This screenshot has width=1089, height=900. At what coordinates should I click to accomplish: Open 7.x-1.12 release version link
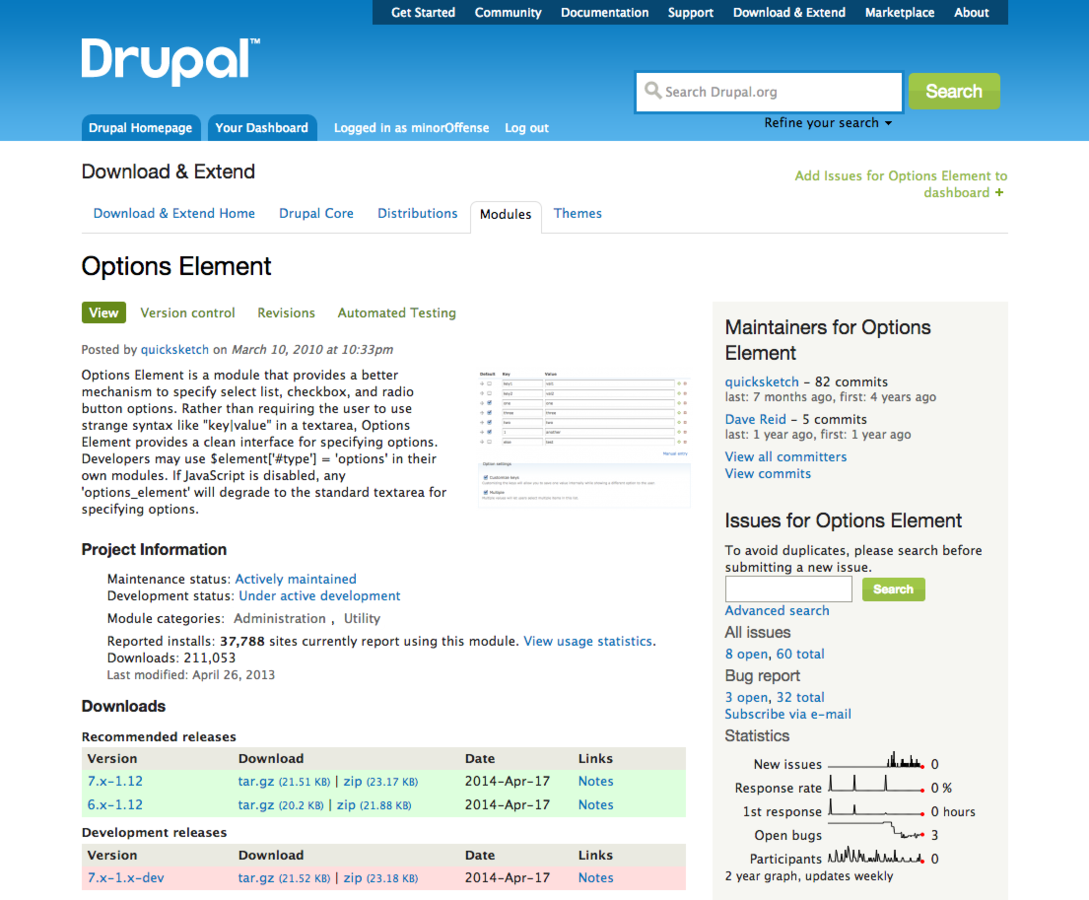tap(115, 781)
